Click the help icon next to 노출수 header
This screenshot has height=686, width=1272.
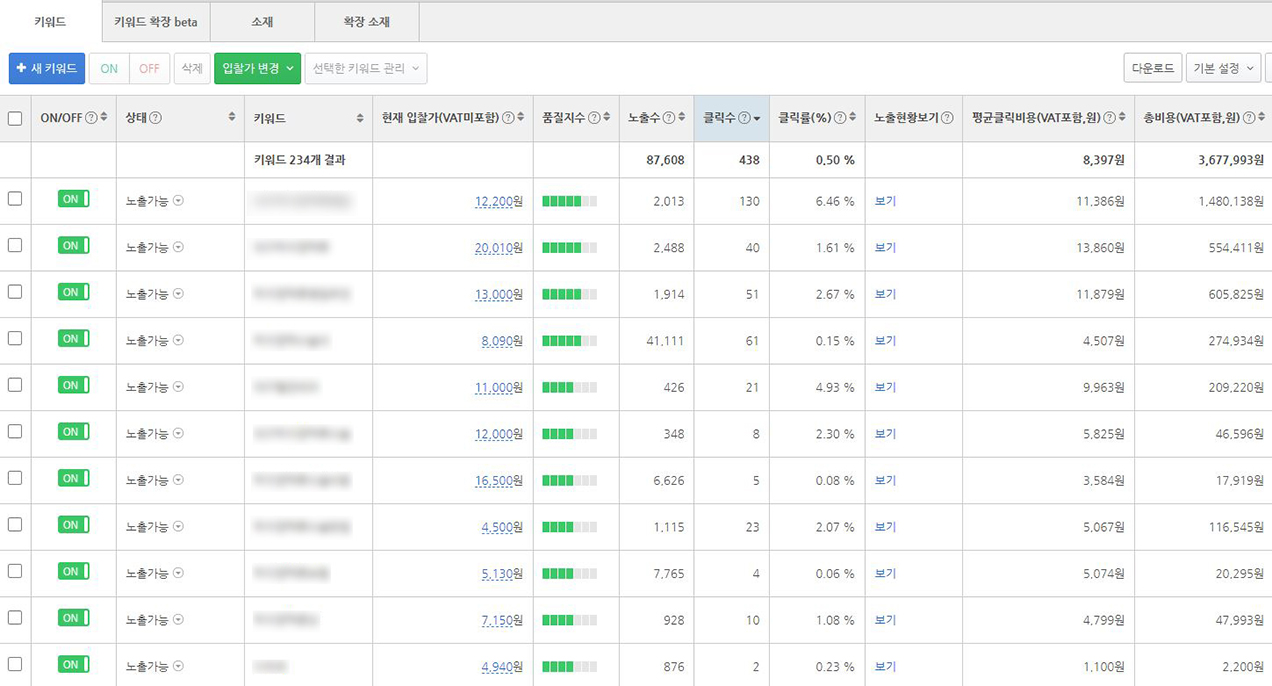pyautogui.click(x=669, y=118)
